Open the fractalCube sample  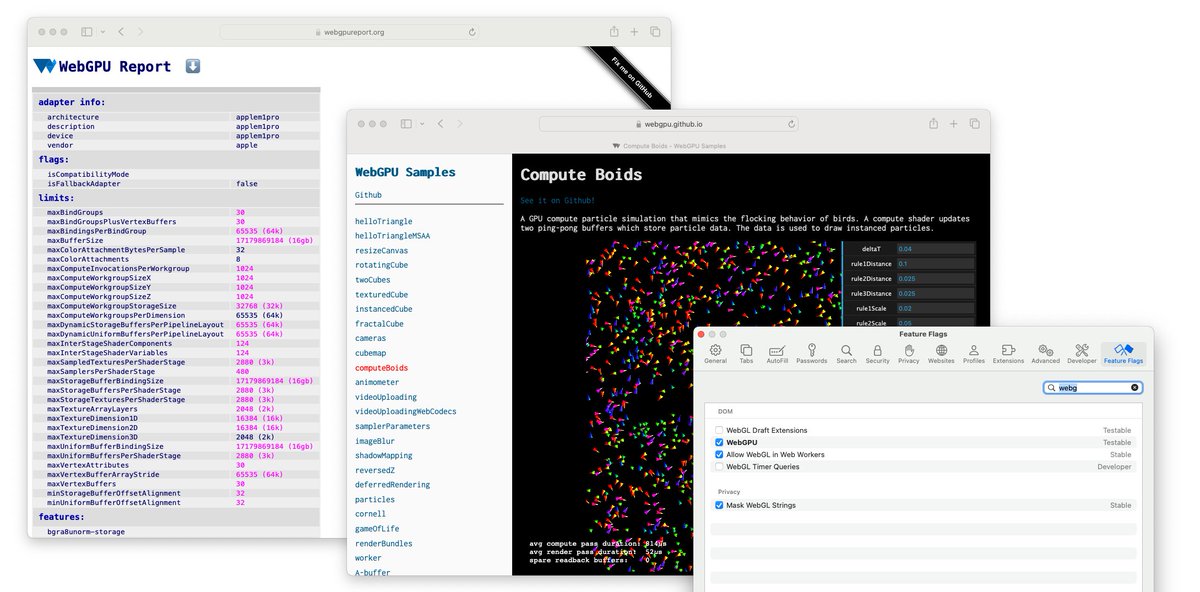(x=379, y=324)
